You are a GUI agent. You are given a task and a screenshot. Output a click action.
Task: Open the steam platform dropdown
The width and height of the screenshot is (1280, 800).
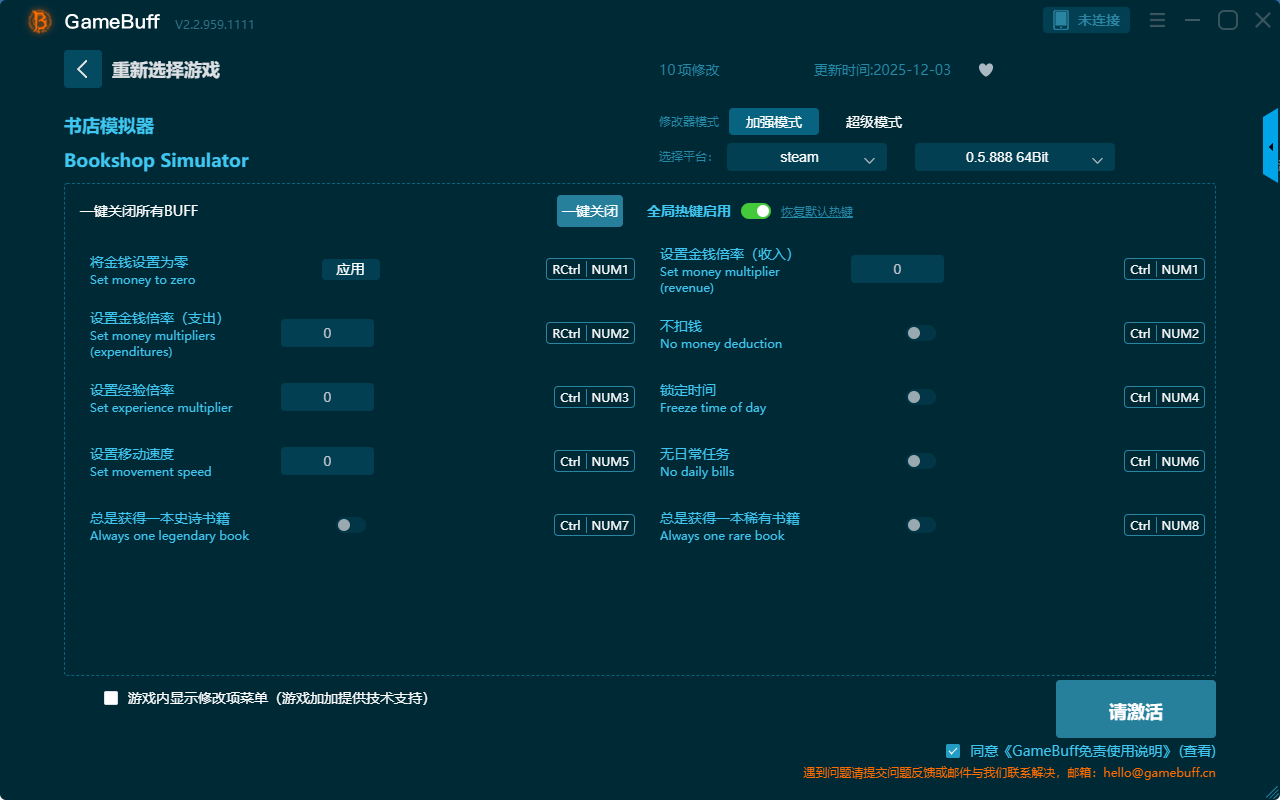[x=806, y=157]
